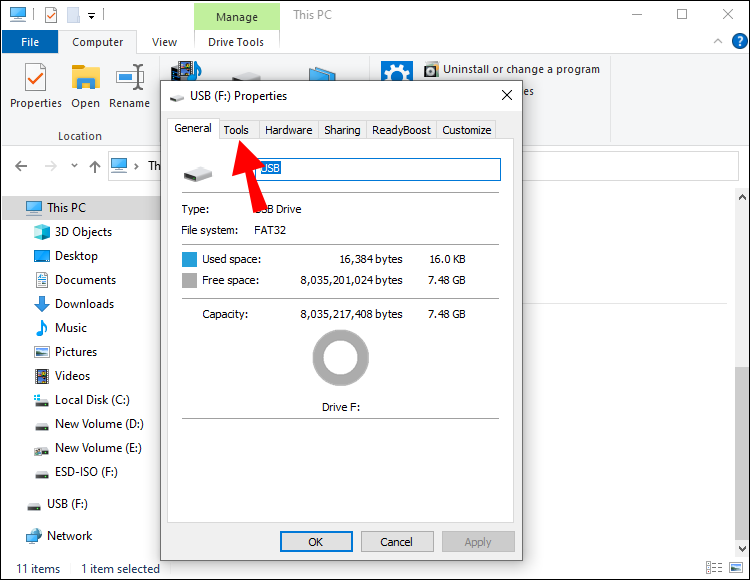Click Uninstall or change a program
This screenshot has height=580, width=750.
(512, 69)
